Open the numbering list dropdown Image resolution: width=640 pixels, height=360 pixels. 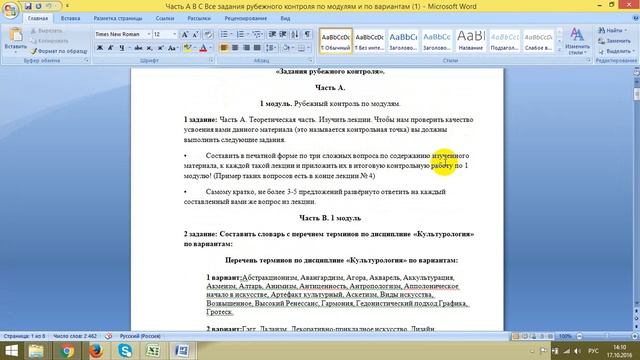(x=247, y=34)
